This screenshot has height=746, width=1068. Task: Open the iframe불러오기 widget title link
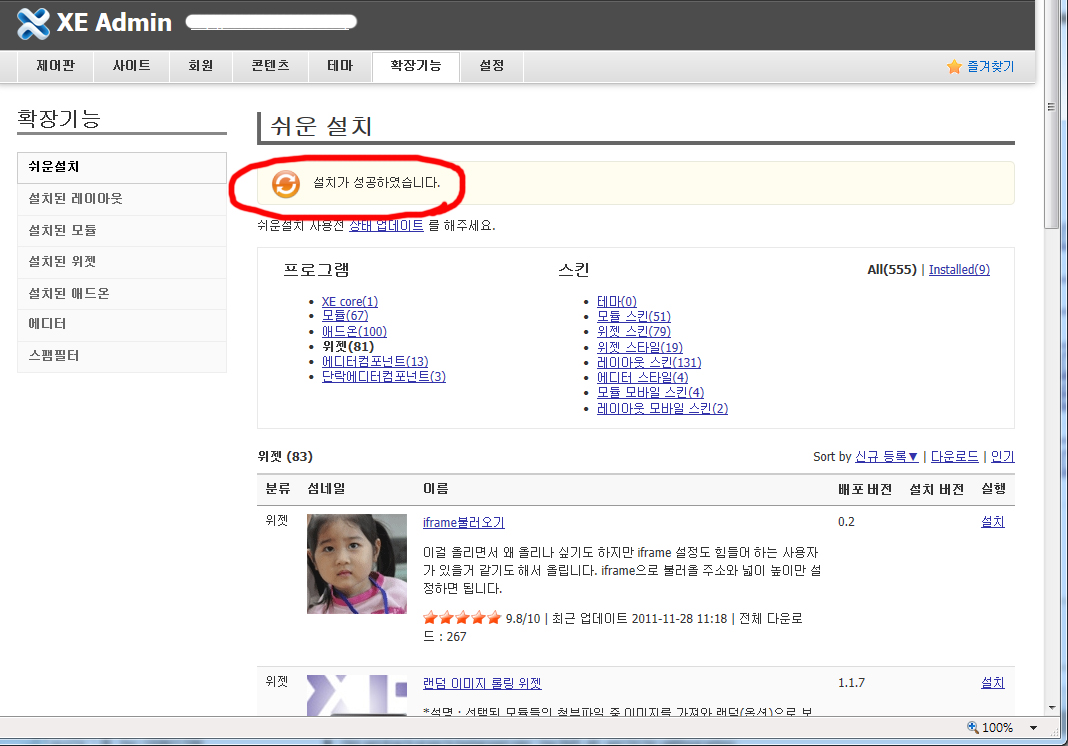(463, 523)
